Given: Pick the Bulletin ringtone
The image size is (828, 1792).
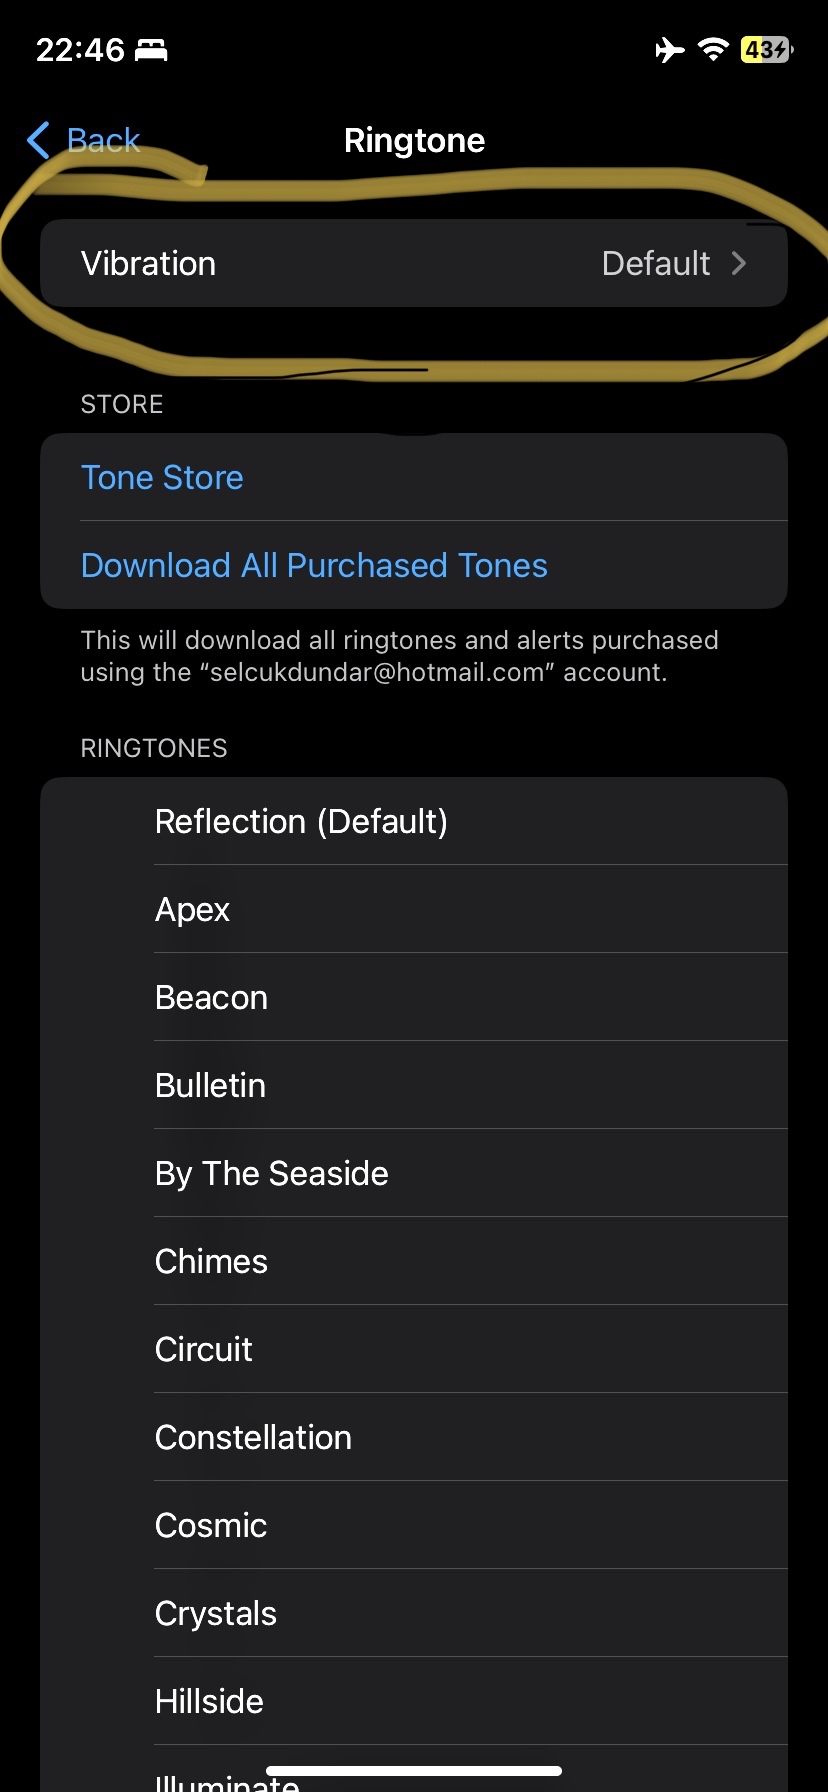Looking at the screenshot, I should pos(414,1085).
